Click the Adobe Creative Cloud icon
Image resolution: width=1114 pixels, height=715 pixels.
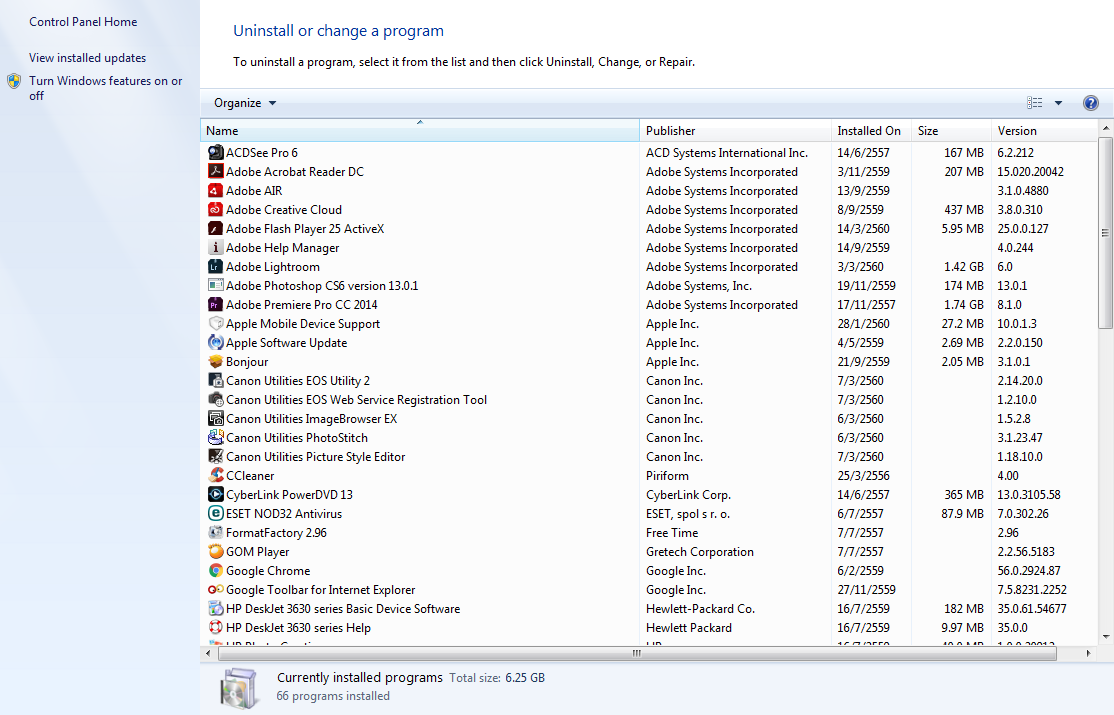[x=215, y=210]
